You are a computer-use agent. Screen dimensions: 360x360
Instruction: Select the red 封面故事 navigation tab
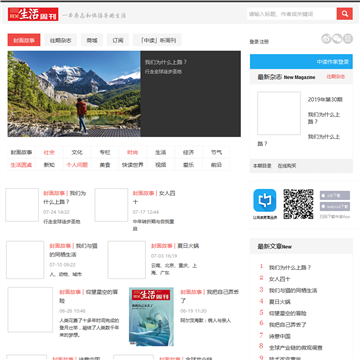24,40
